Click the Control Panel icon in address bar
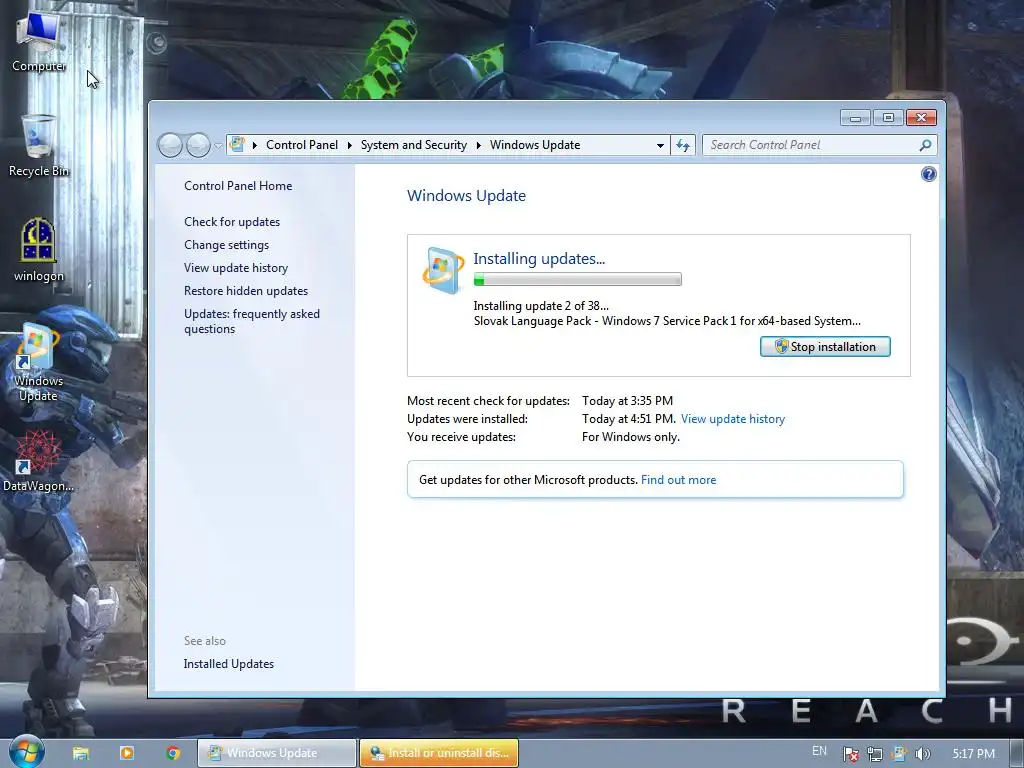This screenshot has height=768, width=1024. (238, 144)
